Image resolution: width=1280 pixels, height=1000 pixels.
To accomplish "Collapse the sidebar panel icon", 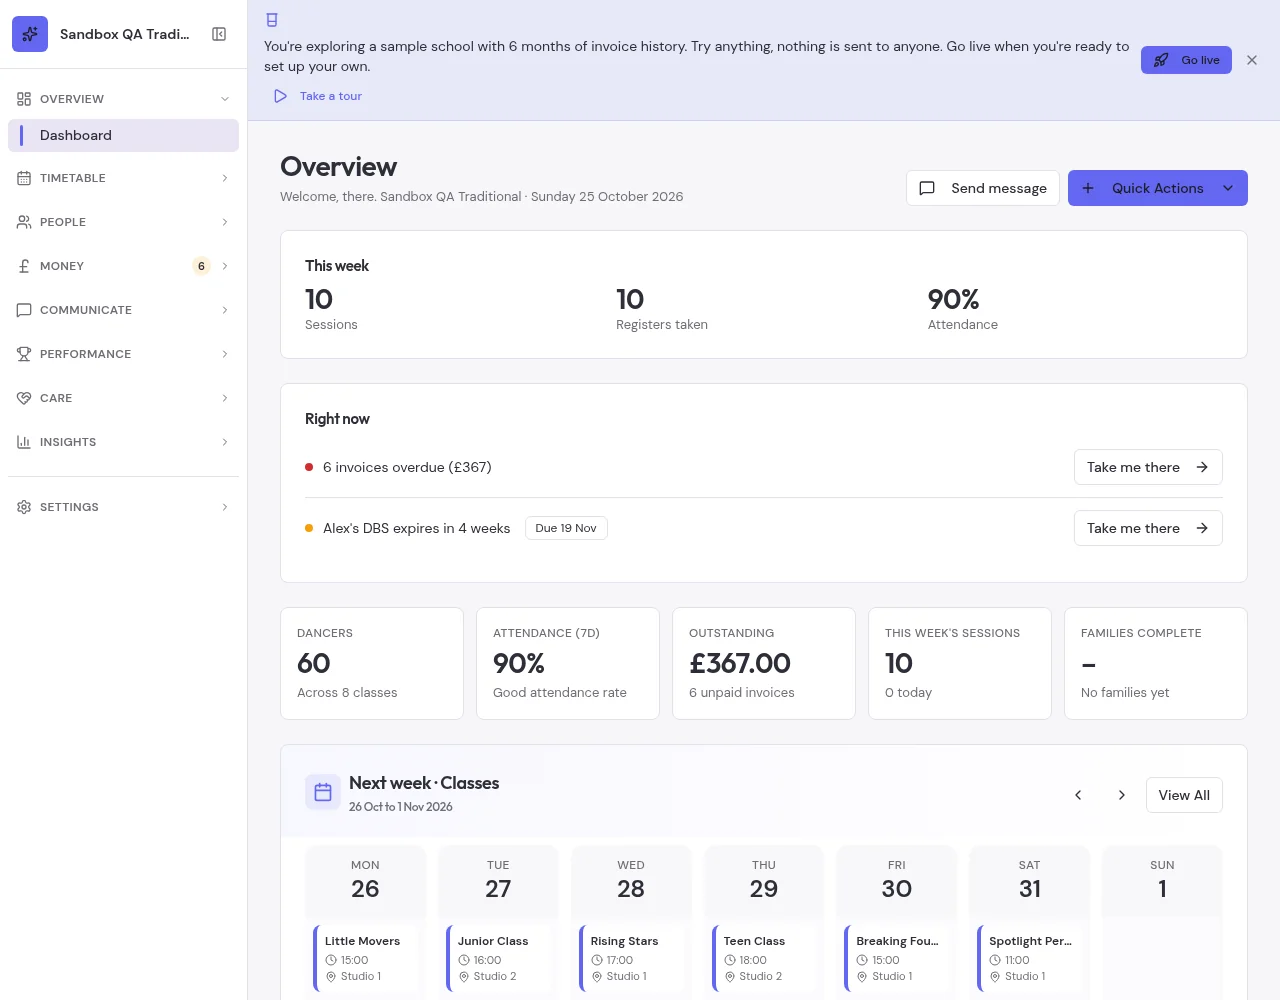I will pos(219,34).
